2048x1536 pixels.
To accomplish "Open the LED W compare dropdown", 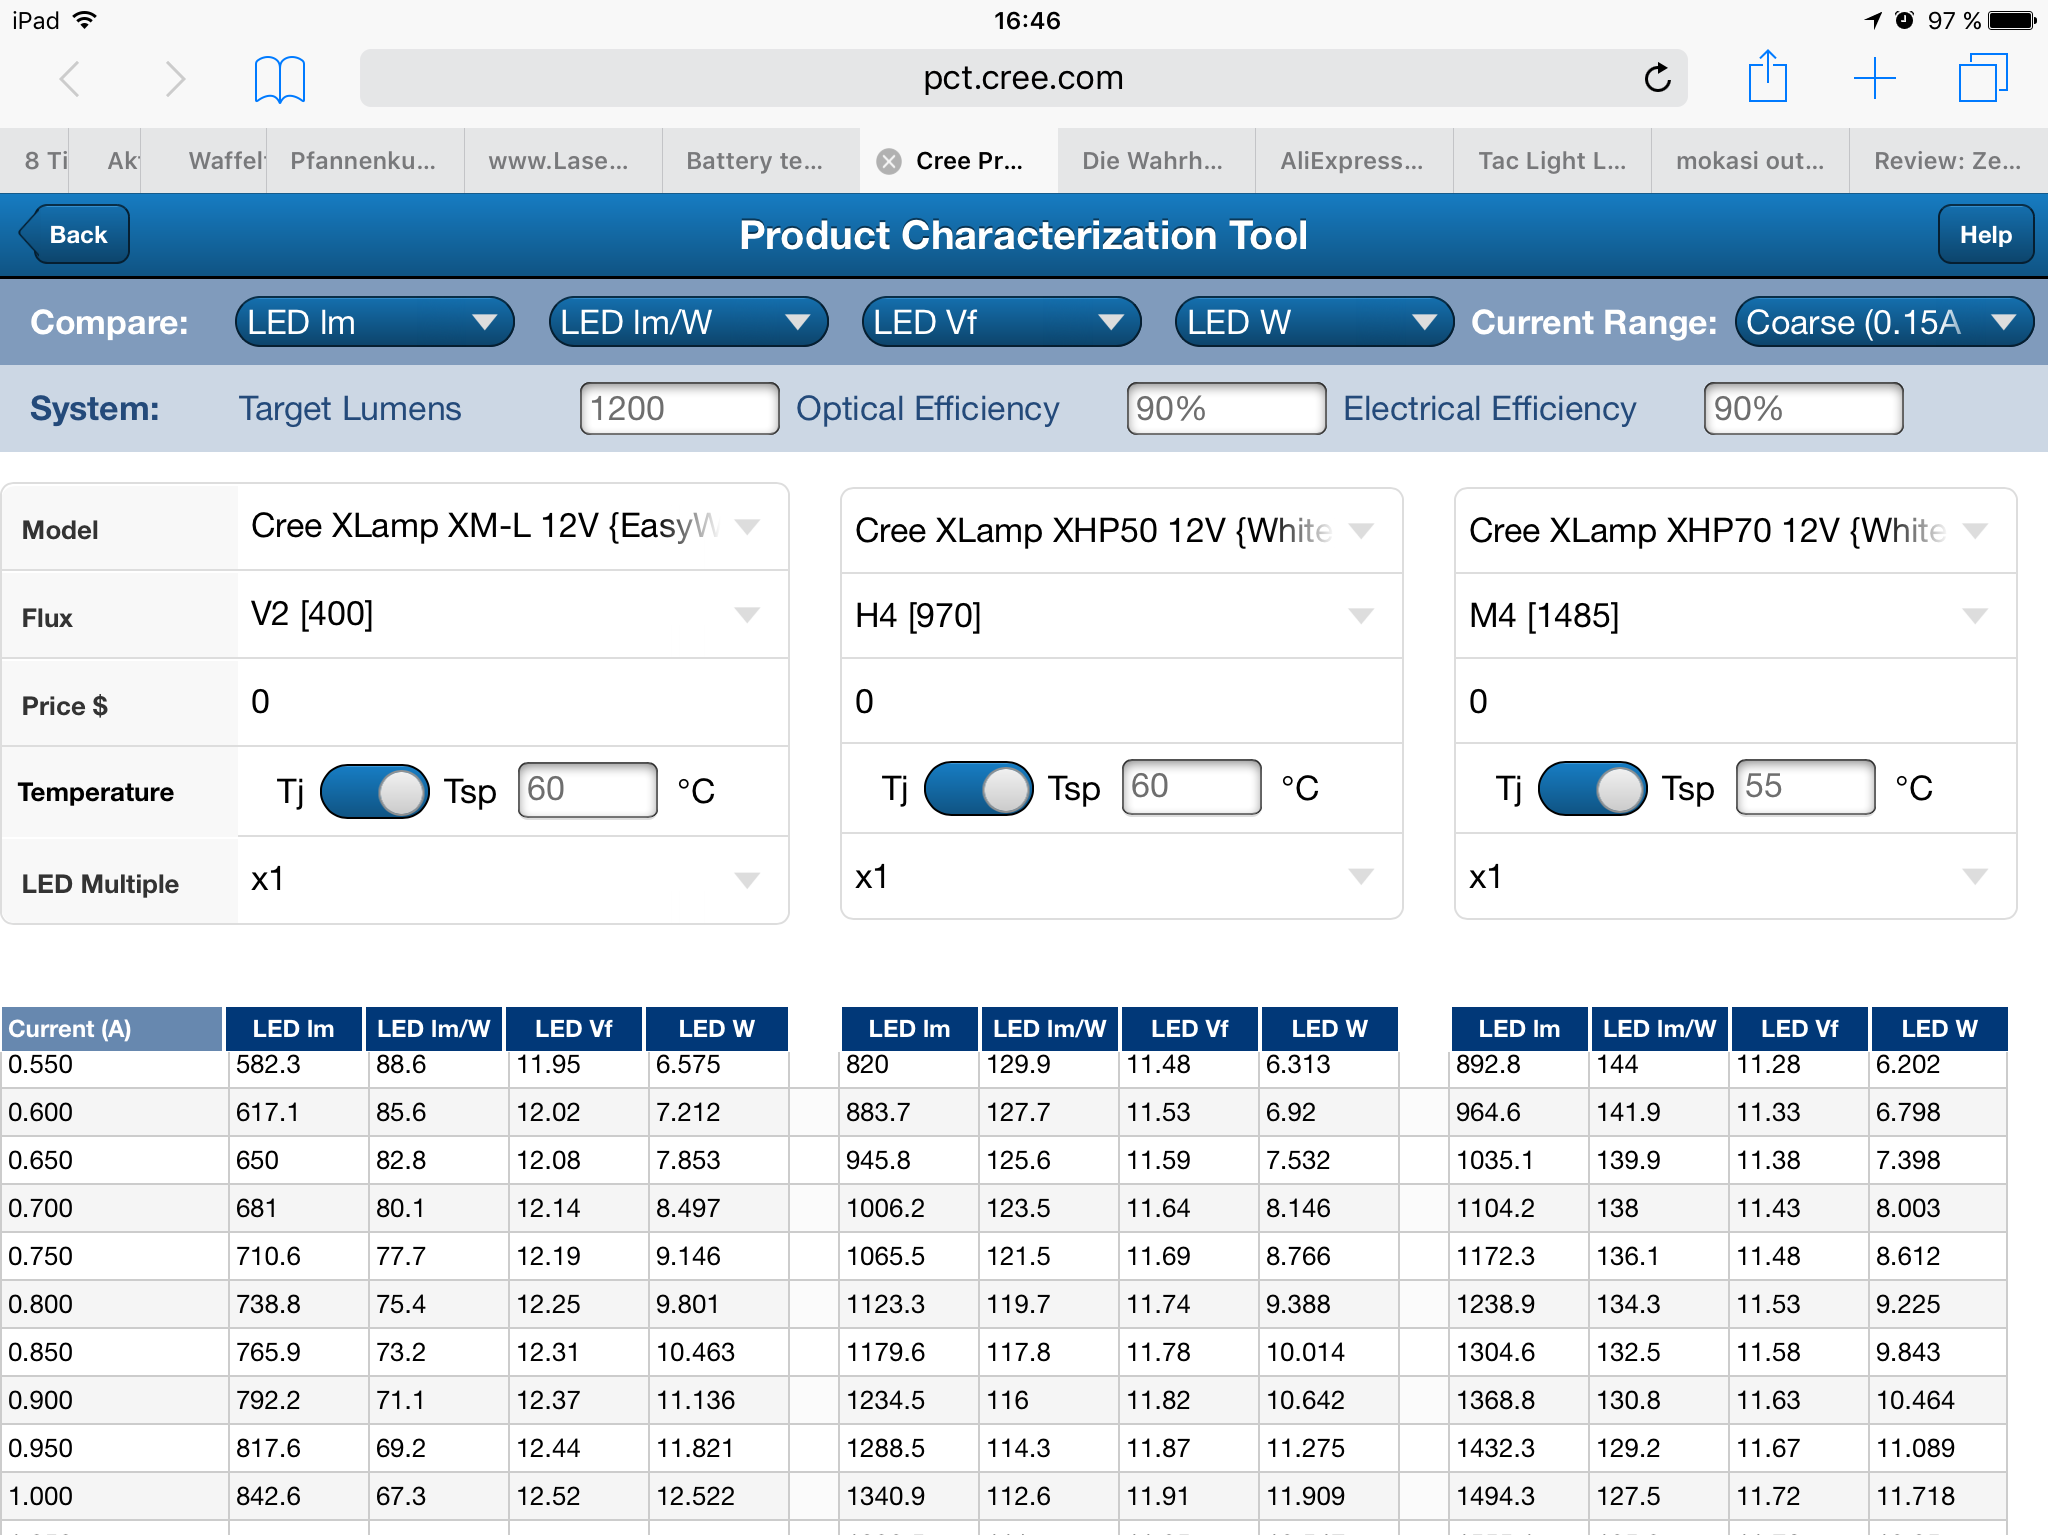I will pyautogui.click(x=1314, y=322).
